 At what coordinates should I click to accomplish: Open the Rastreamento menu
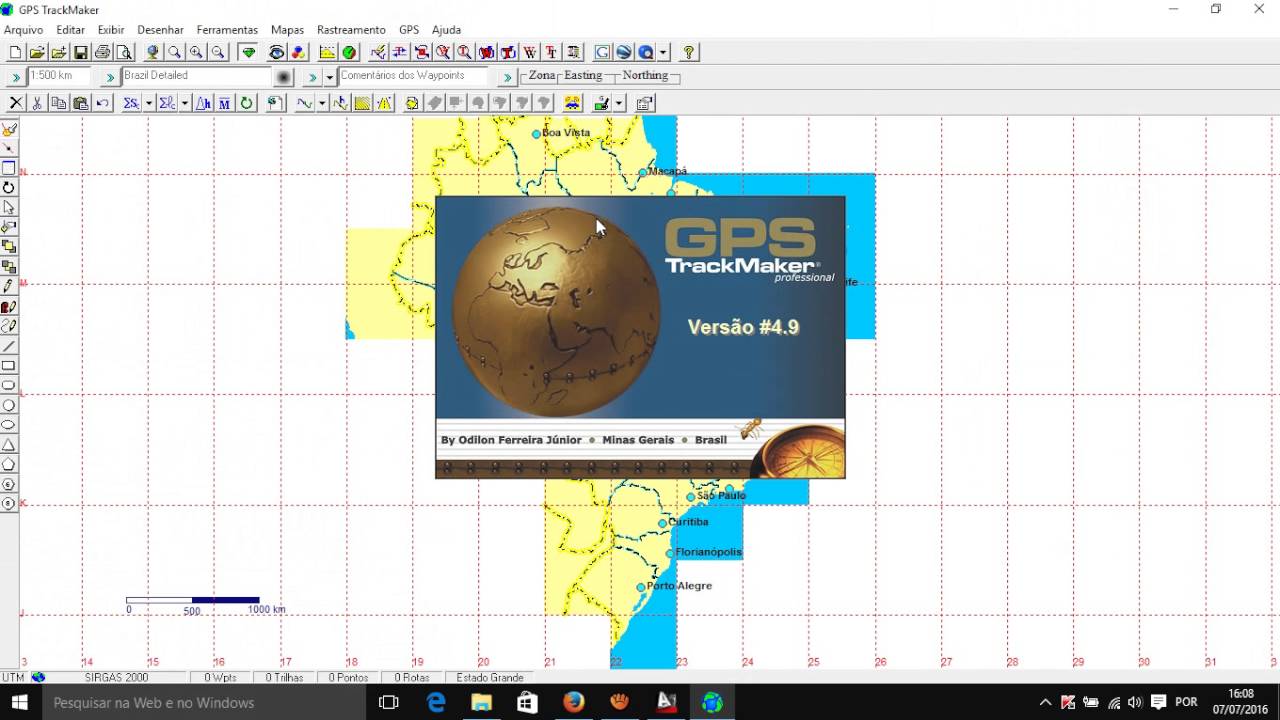[x=351, y=30]
